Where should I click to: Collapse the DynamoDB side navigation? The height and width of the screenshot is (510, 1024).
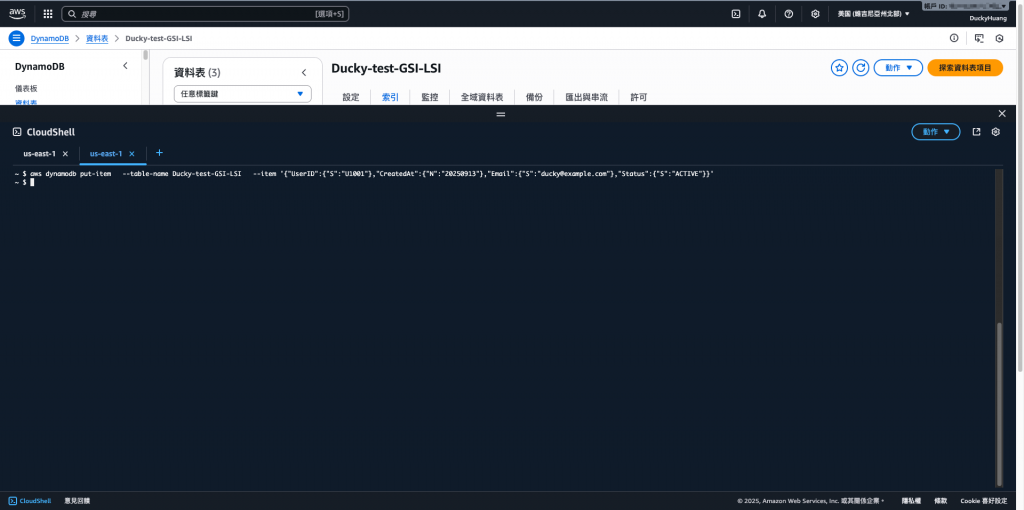[125, 66]
